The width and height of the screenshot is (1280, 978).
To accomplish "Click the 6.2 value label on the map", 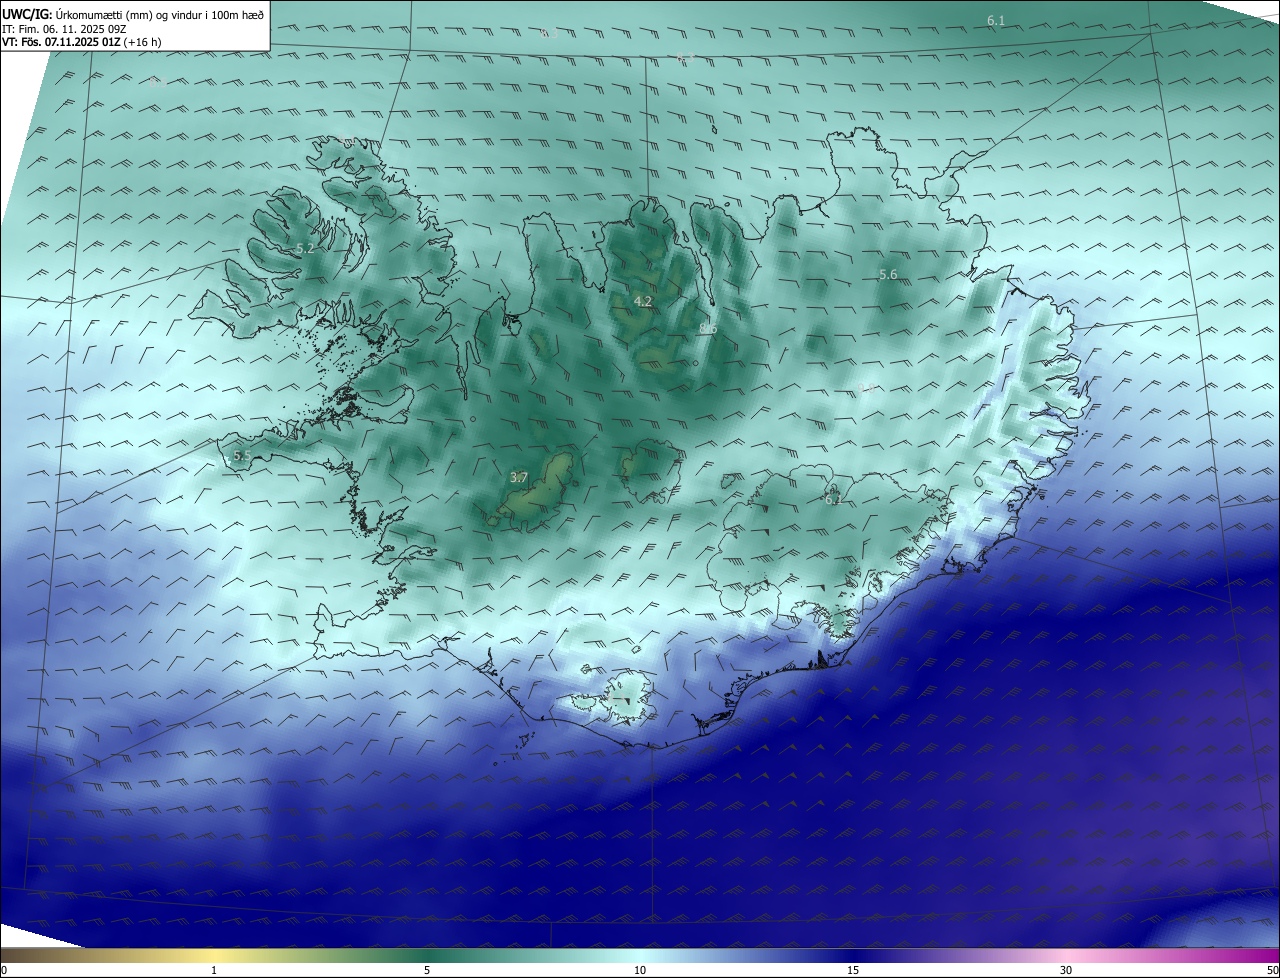I will click(x=832, y=500).
